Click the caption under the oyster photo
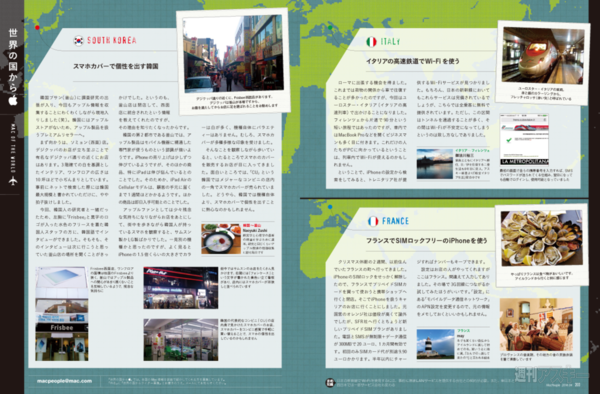Image resolution: width=600 pixels, height=394 pixels. coord(541,276)
